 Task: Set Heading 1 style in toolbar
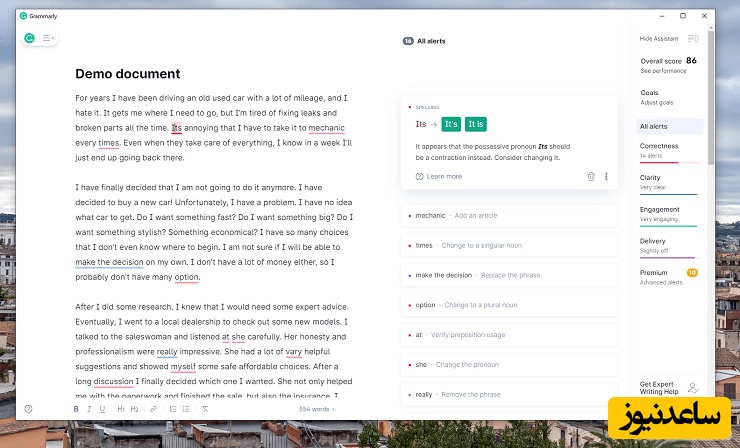pyautogui.click(x=121, y=409)
